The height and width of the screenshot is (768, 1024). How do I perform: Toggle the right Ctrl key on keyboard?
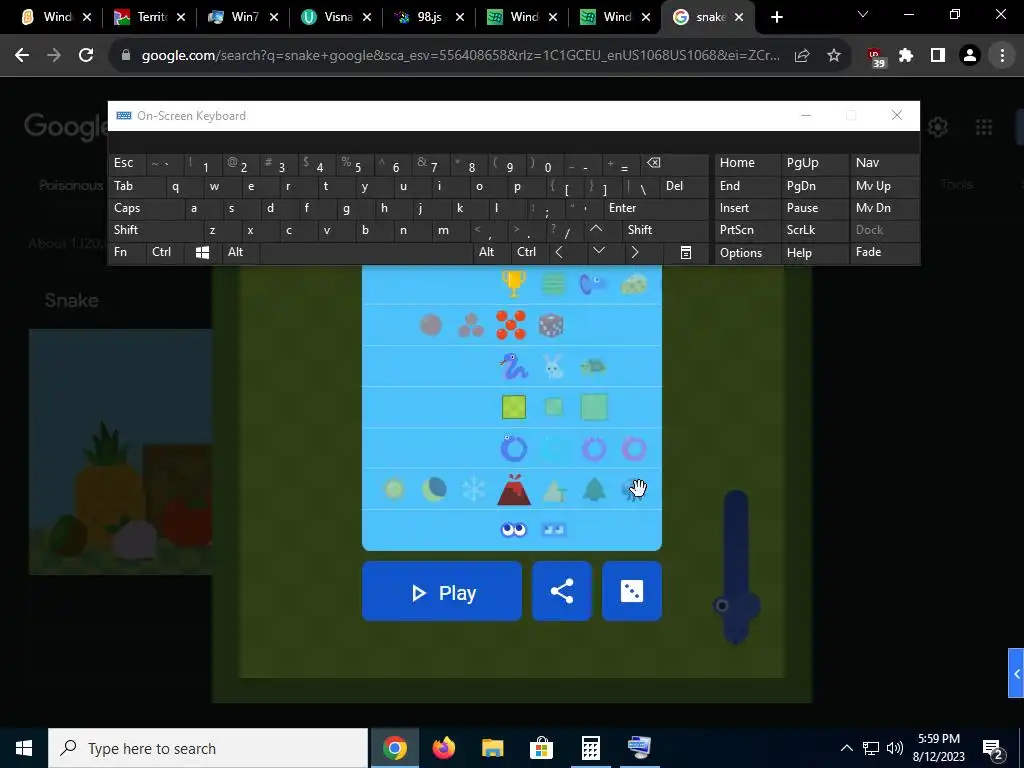pyautogui.click(x=530, y=253)
